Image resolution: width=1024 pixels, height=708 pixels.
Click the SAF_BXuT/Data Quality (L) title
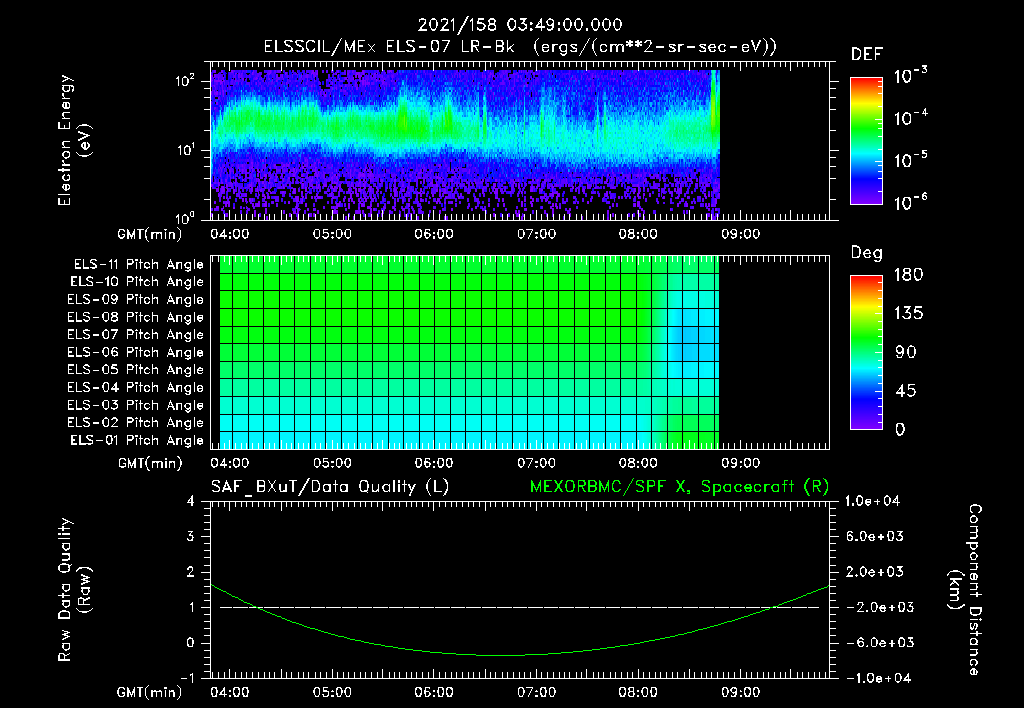point(330,487)
